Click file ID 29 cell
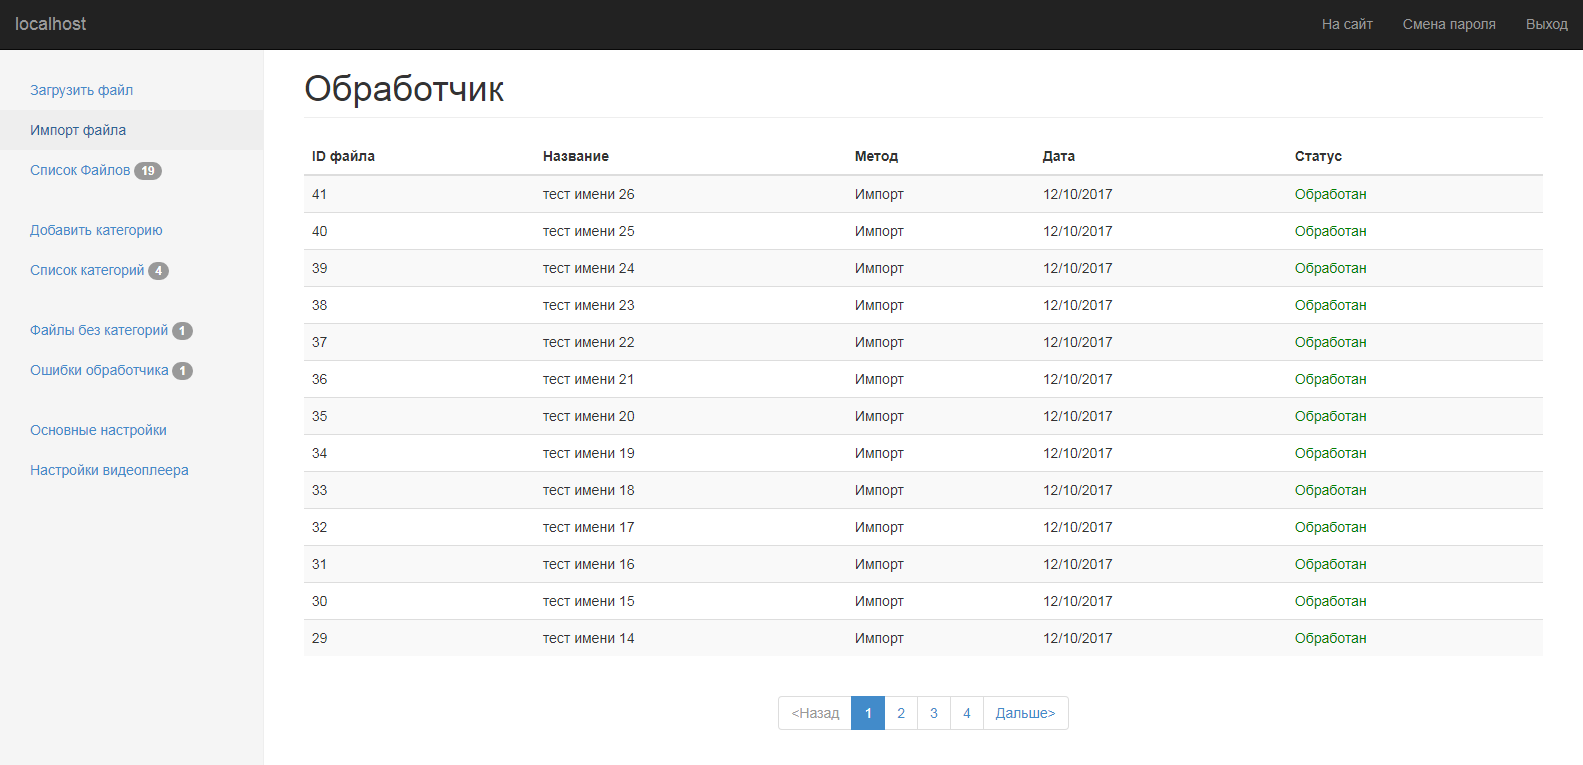The image size is (1583, 765). click(320, 638)
